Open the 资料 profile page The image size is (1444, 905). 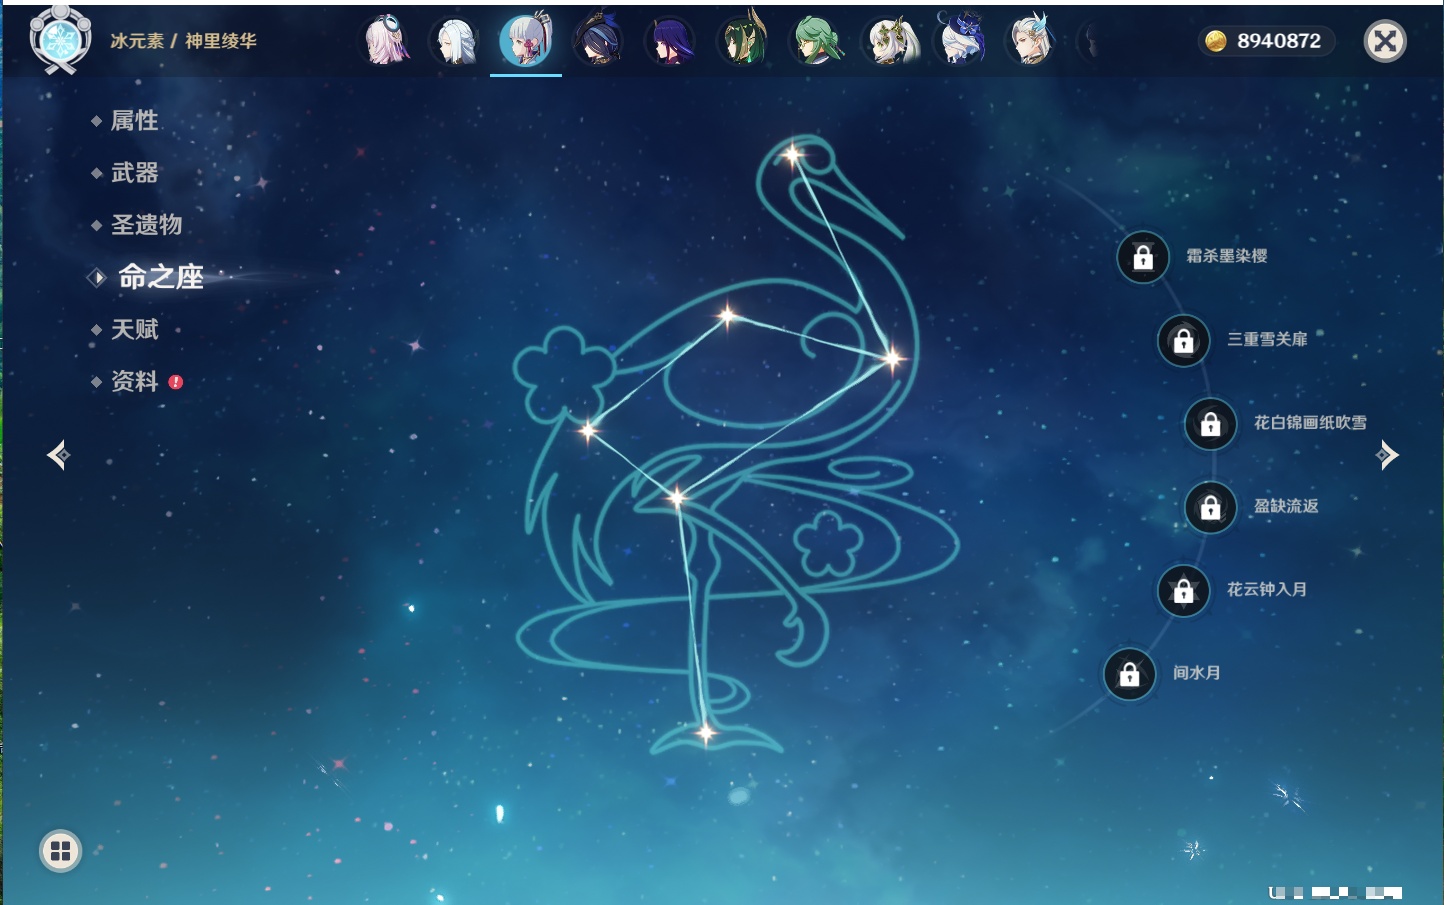point(134,381)
